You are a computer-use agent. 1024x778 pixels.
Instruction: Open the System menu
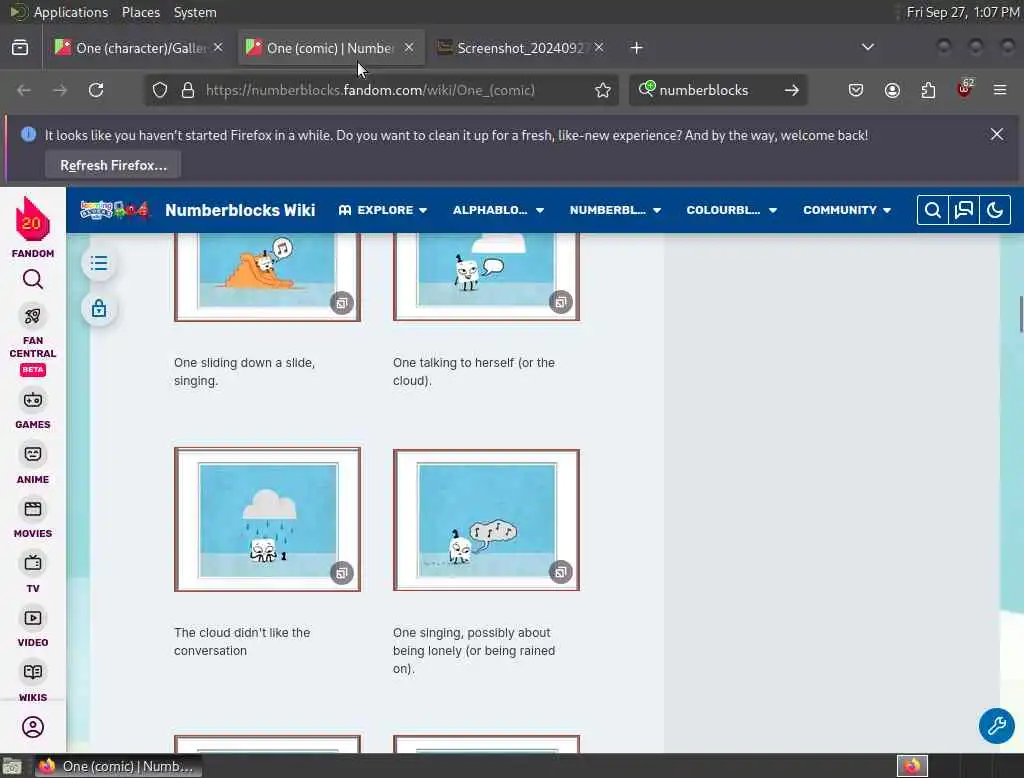(195, 12)
